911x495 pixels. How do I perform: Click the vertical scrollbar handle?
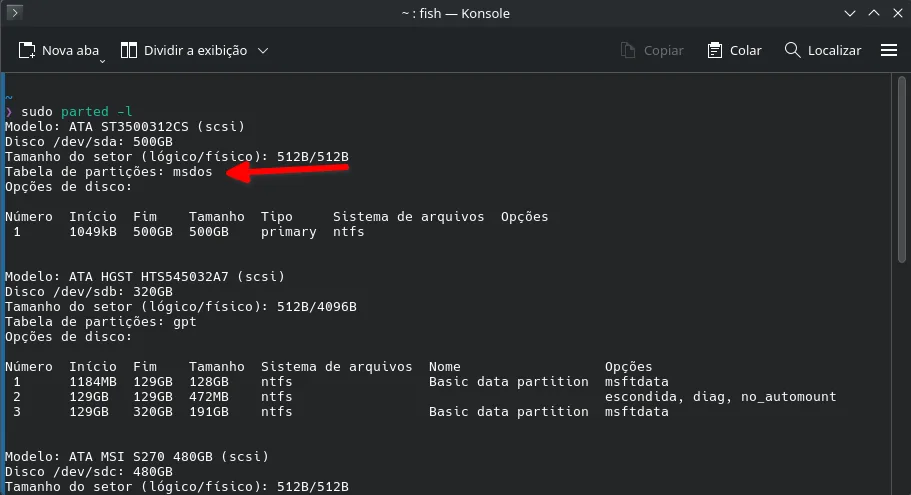pyautogui.click(x=901, y=170)
